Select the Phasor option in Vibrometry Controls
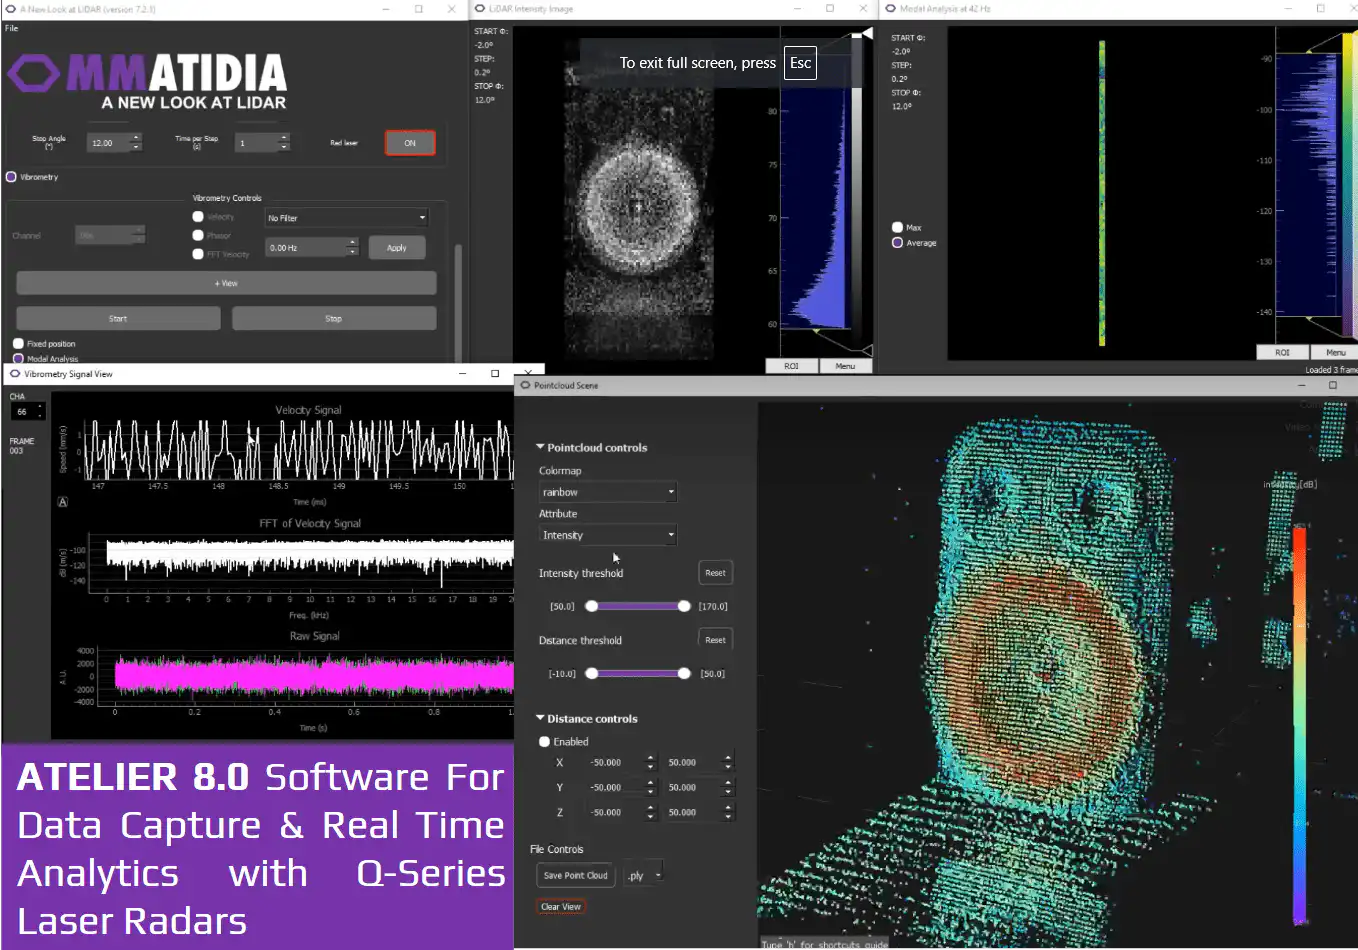Viewport: 1358px width, 950px height. click(198, 235)
